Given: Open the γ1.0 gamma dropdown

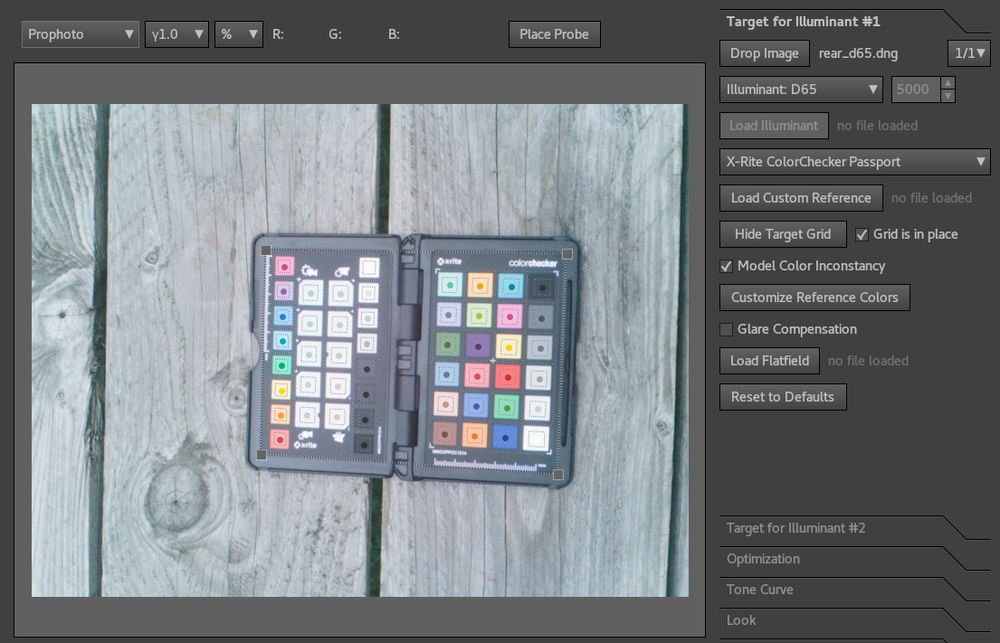Looking at the screenshot, I should [x=177, y=34].
